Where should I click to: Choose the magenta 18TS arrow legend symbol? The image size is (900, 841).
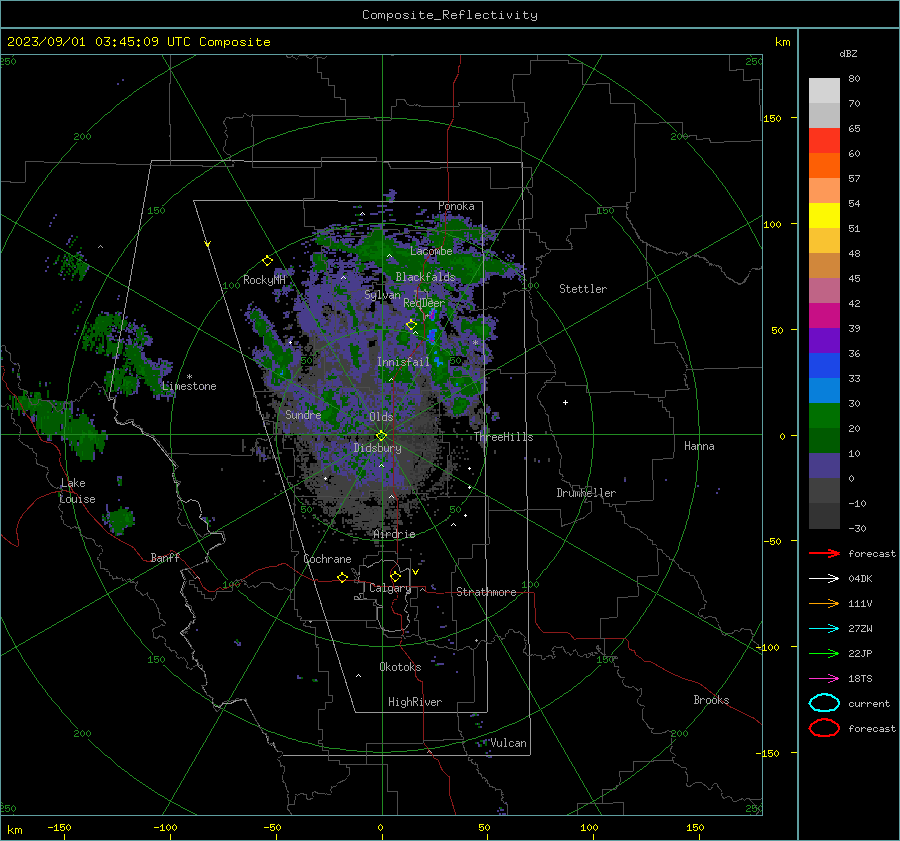click(x=824, y=679)
